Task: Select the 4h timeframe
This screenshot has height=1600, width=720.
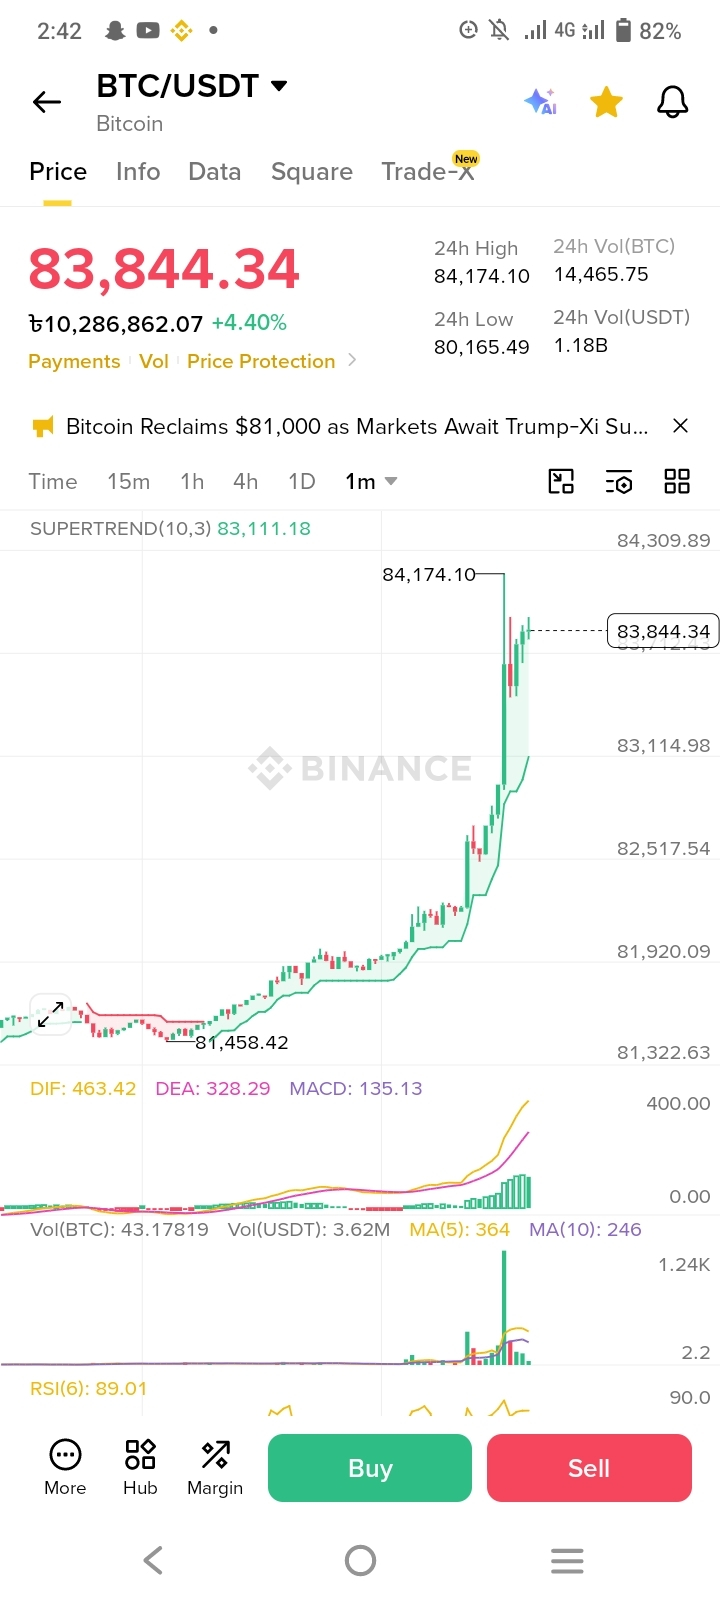Action: click(246, 481)
